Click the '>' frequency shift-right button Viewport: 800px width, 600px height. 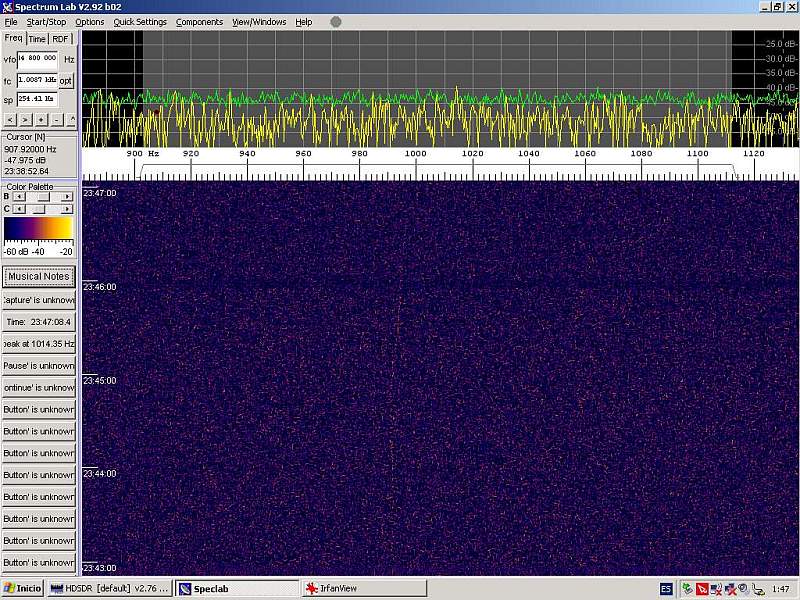[x=25, y=119]
